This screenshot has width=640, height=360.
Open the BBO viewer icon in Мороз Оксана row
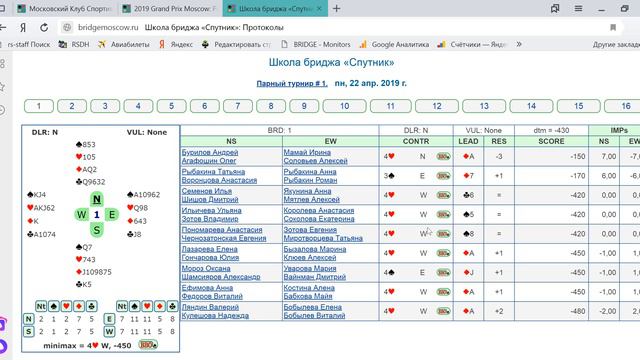(x=443, y=272)
